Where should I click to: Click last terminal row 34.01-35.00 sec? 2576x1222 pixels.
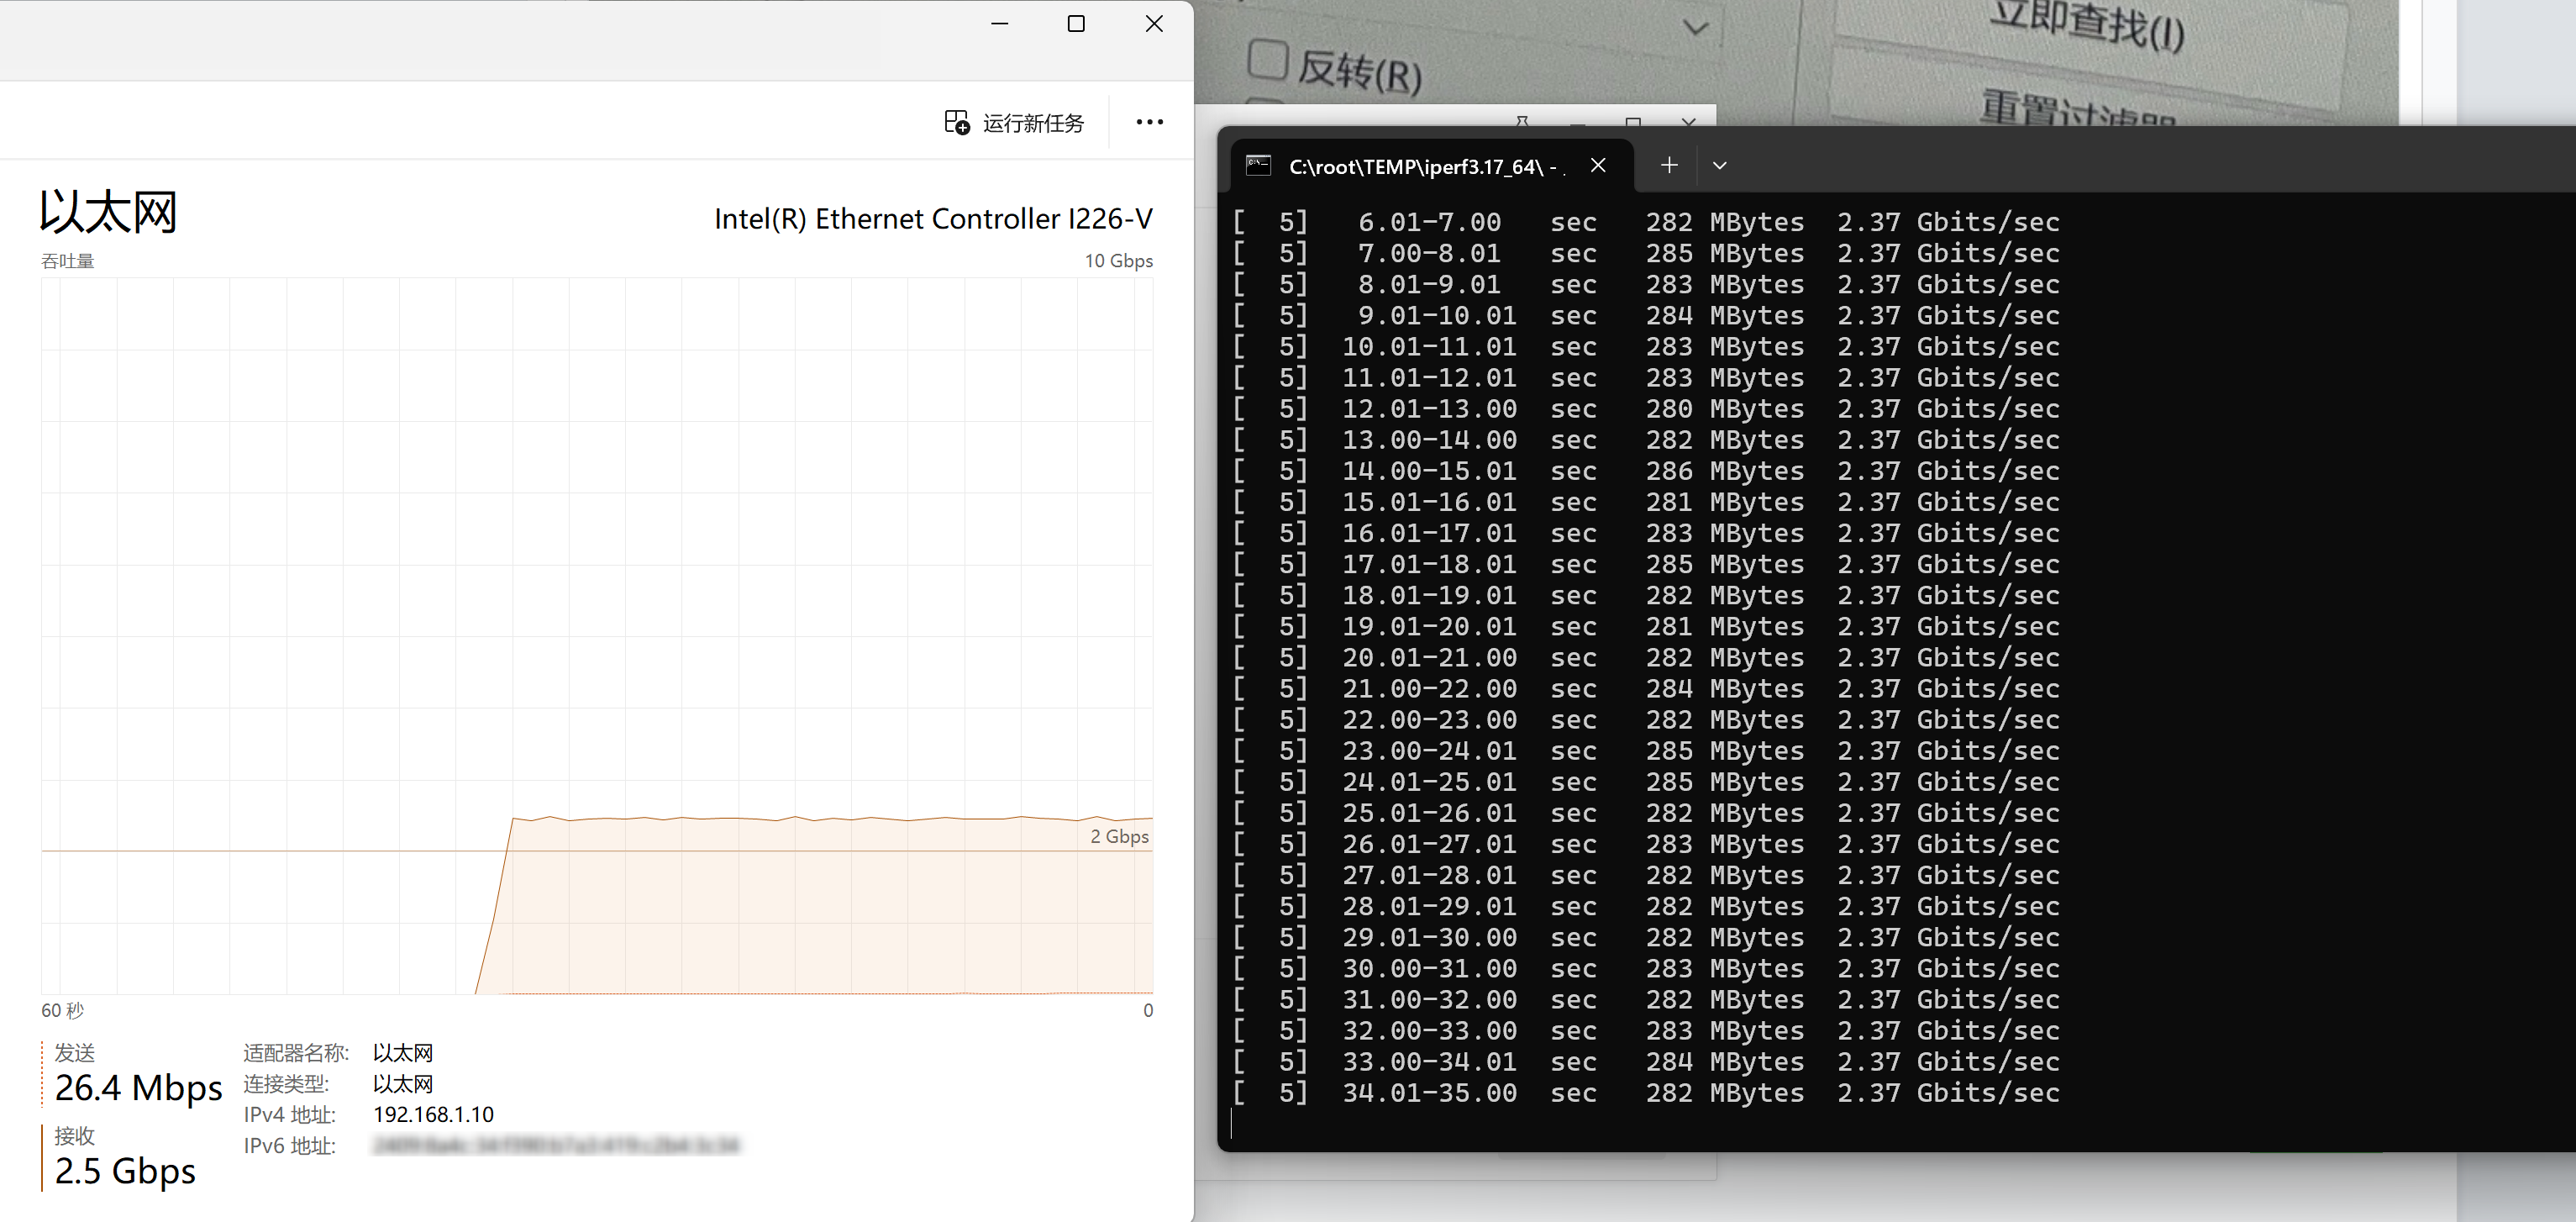(1646, 1093)
